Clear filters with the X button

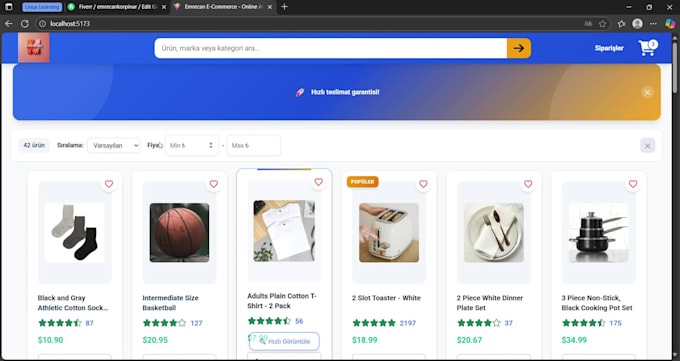point(647,146)
